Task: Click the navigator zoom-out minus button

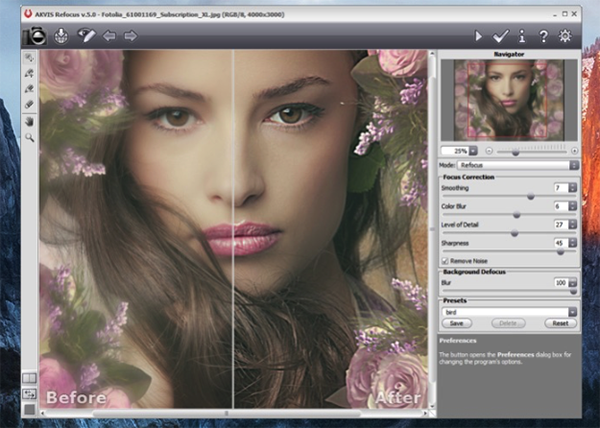Action: tap(489, 151)
